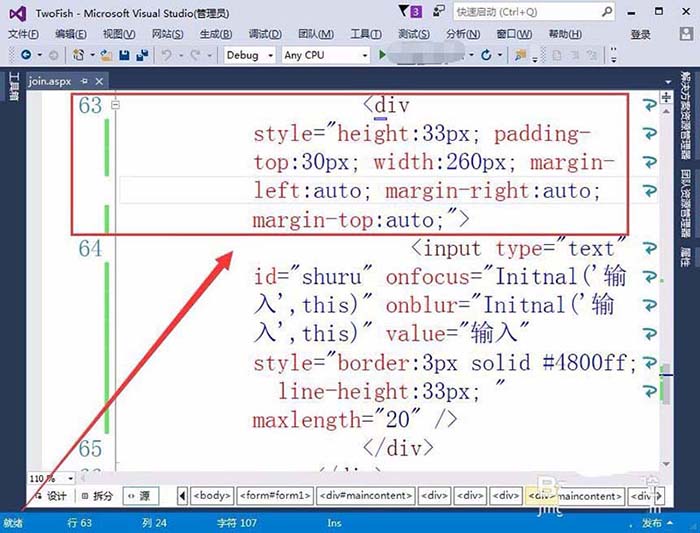The width and height of the screenshot is (700, 533).
Task: Click the Redo arrow icon
Action: (x=195, y=55)
